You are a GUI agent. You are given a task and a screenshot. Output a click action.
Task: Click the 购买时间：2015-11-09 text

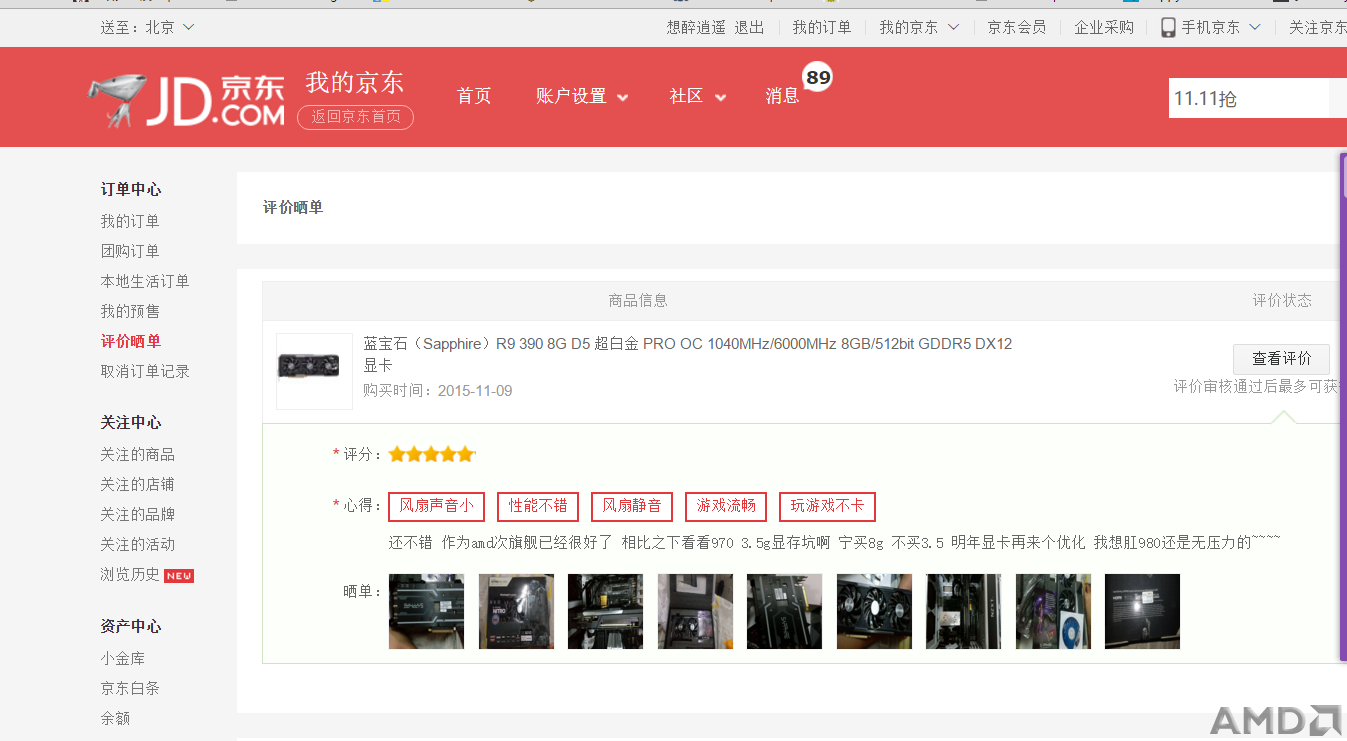[x=437, y=391]
